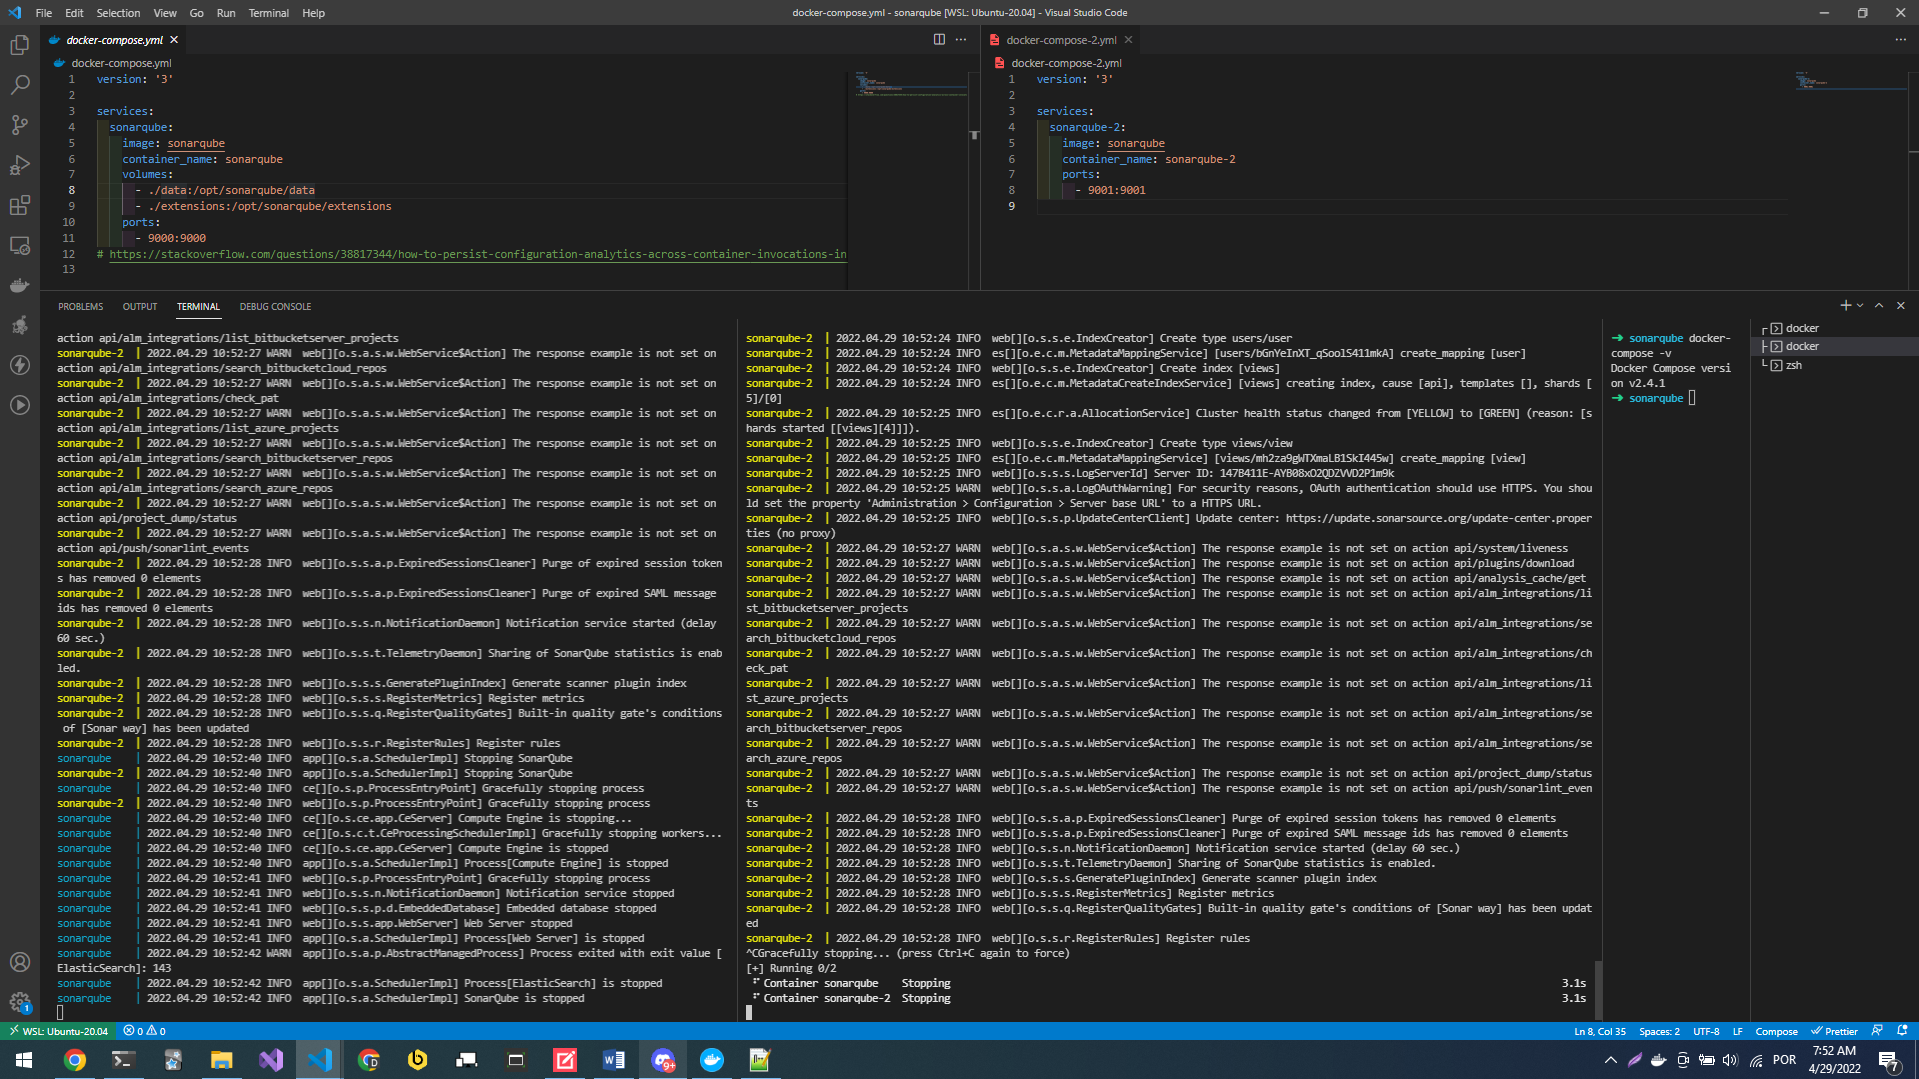Open the lightning bolt view in activity bar

pos(19,365)
